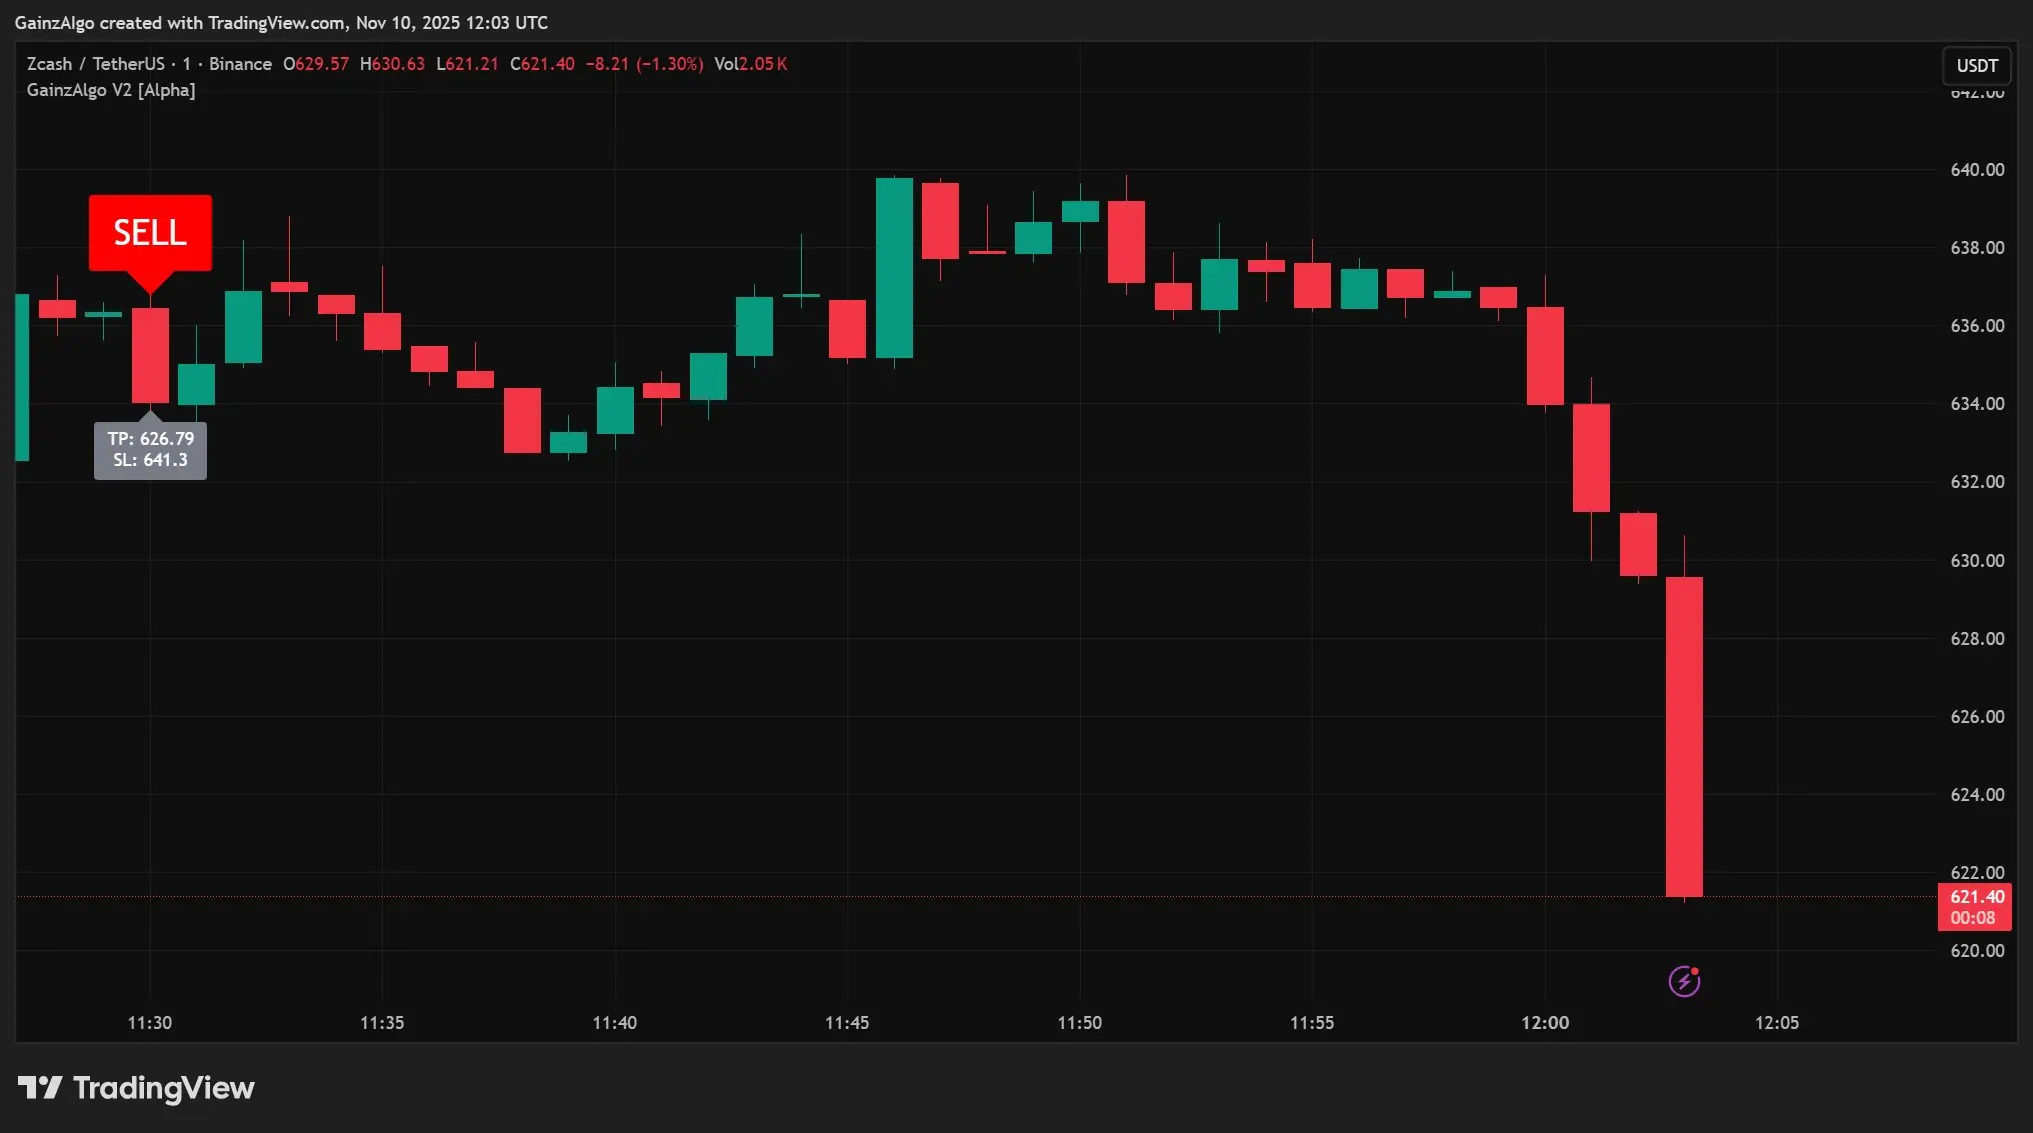Select the tall green candle near 11:45

(x=894, y=268)
